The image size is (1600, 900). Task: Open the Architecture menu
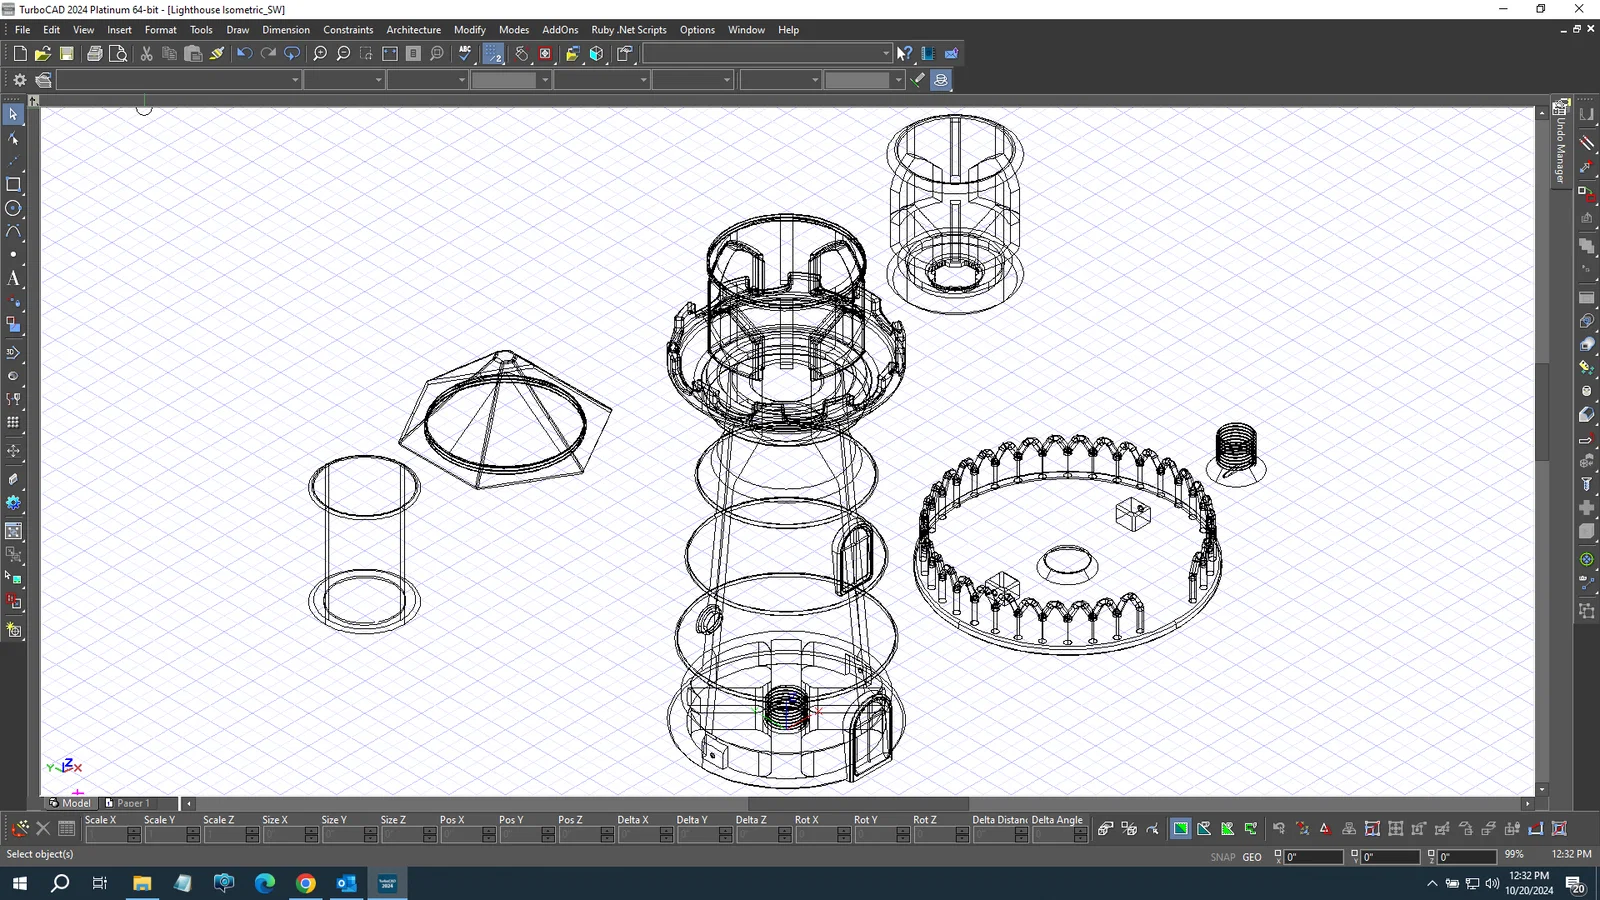tap(413, 30)
